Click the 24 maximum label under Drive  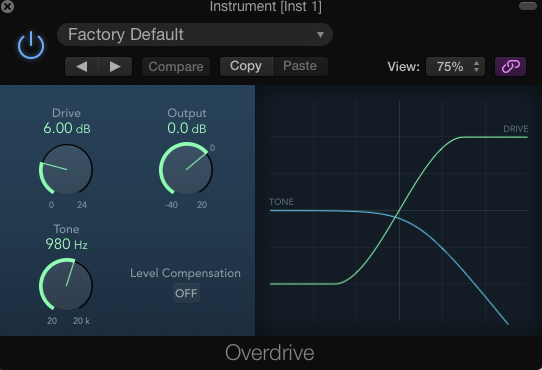82,205
